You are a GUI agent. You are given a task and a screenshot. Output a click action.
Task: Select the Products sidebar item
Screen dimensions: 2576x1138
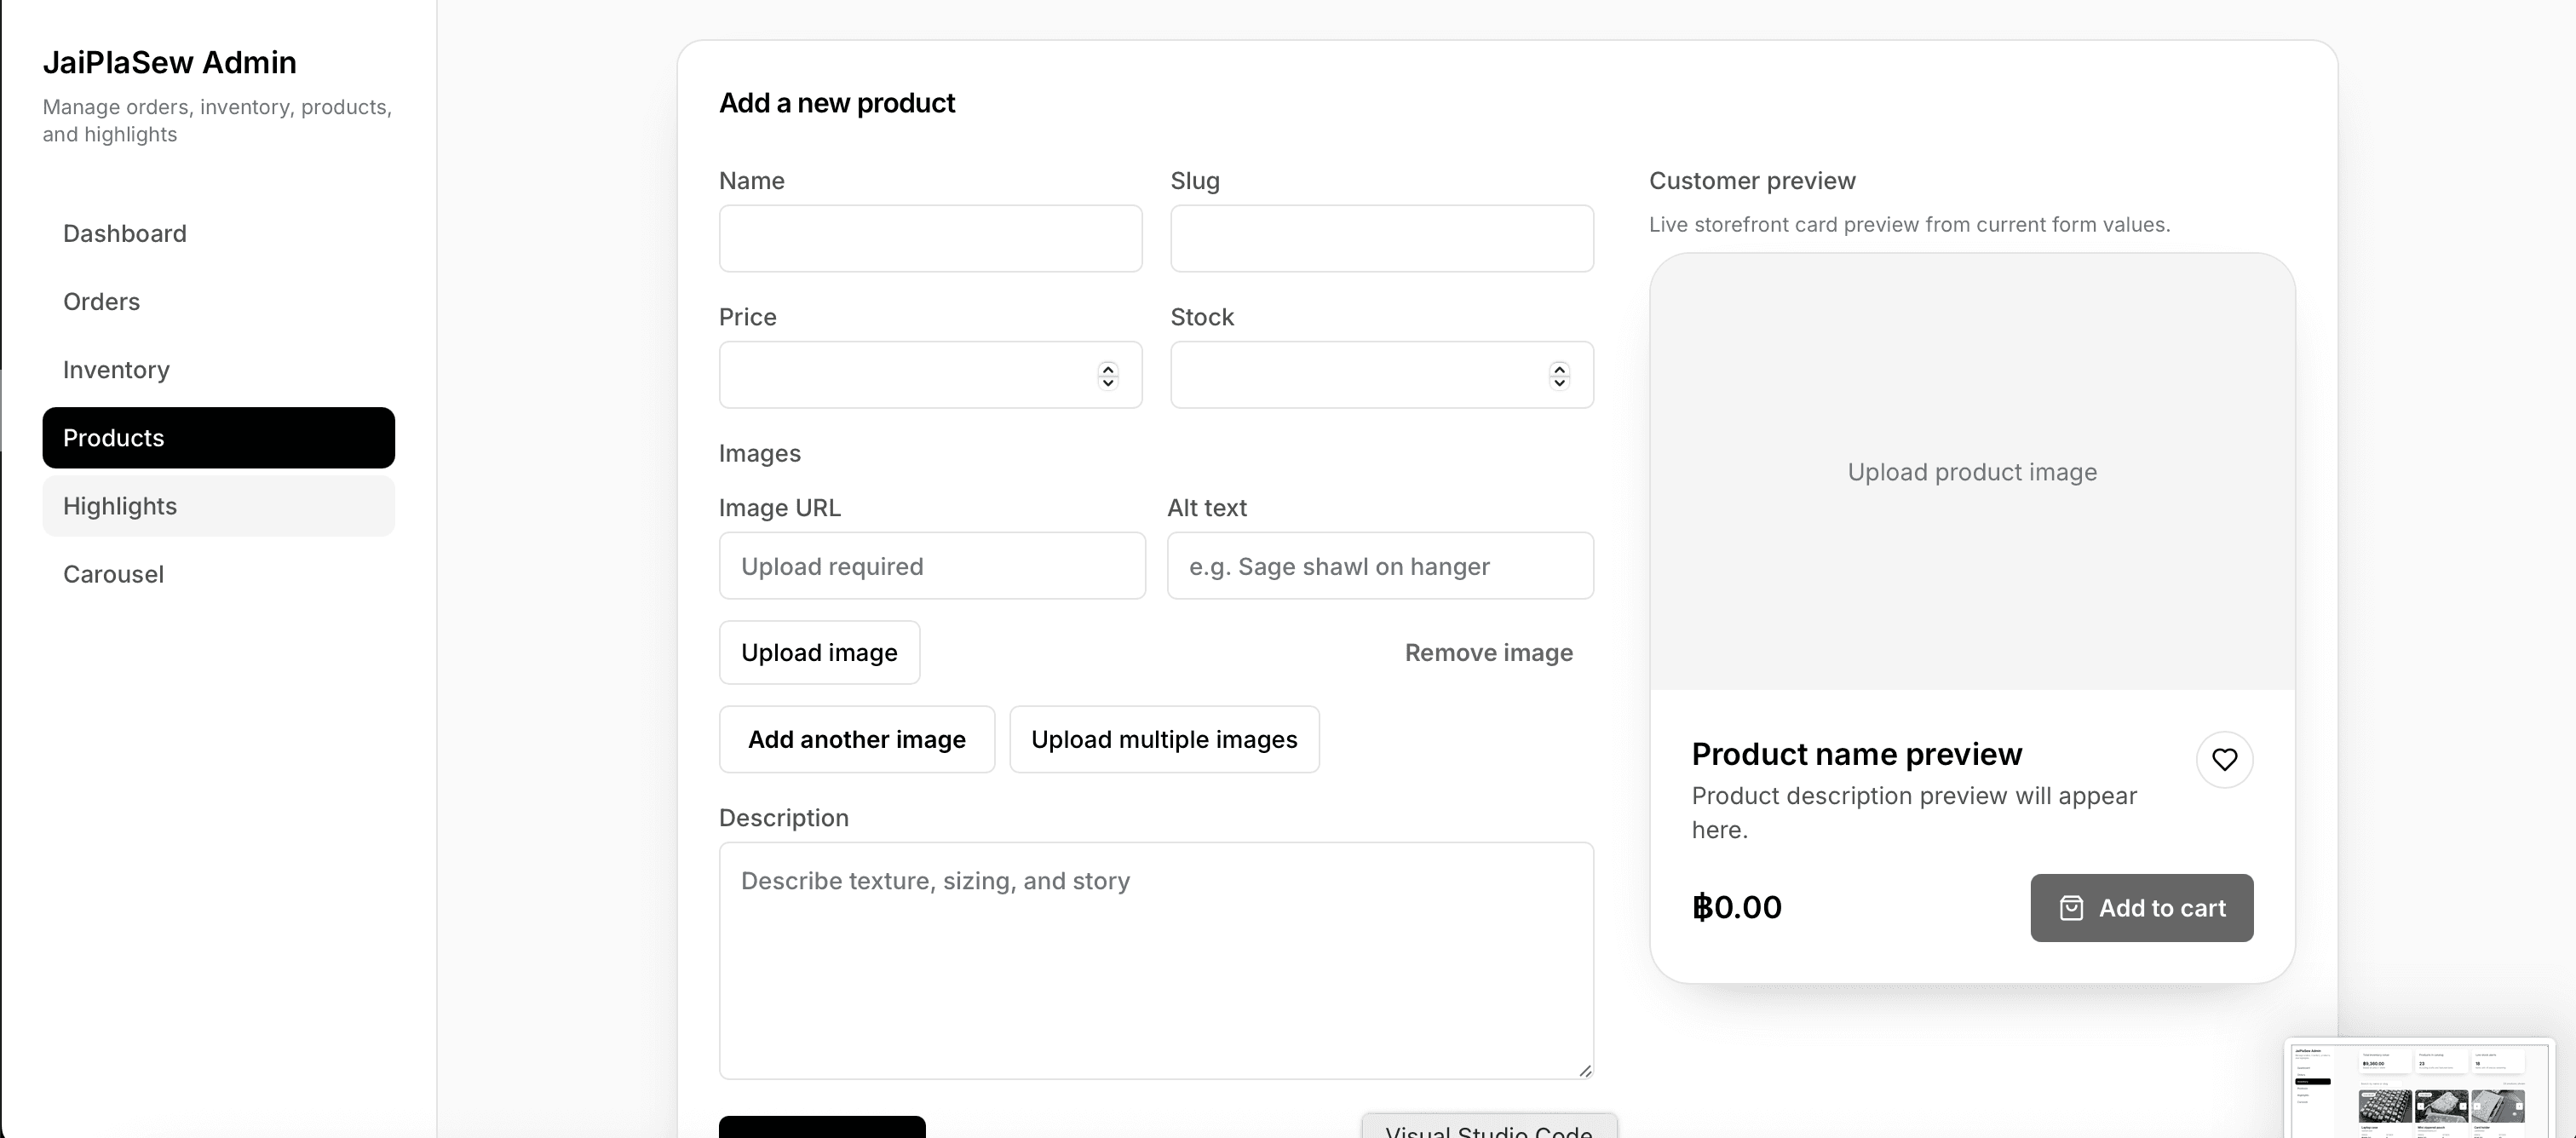218,438
